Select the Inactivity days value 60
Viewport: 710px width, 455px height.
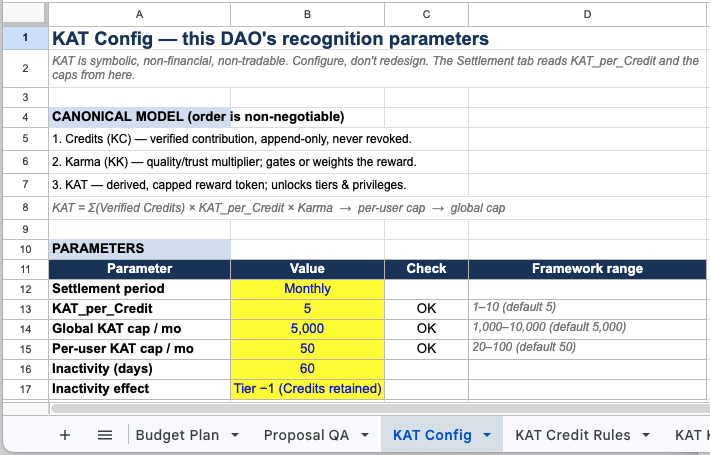(x=307, y=369)
